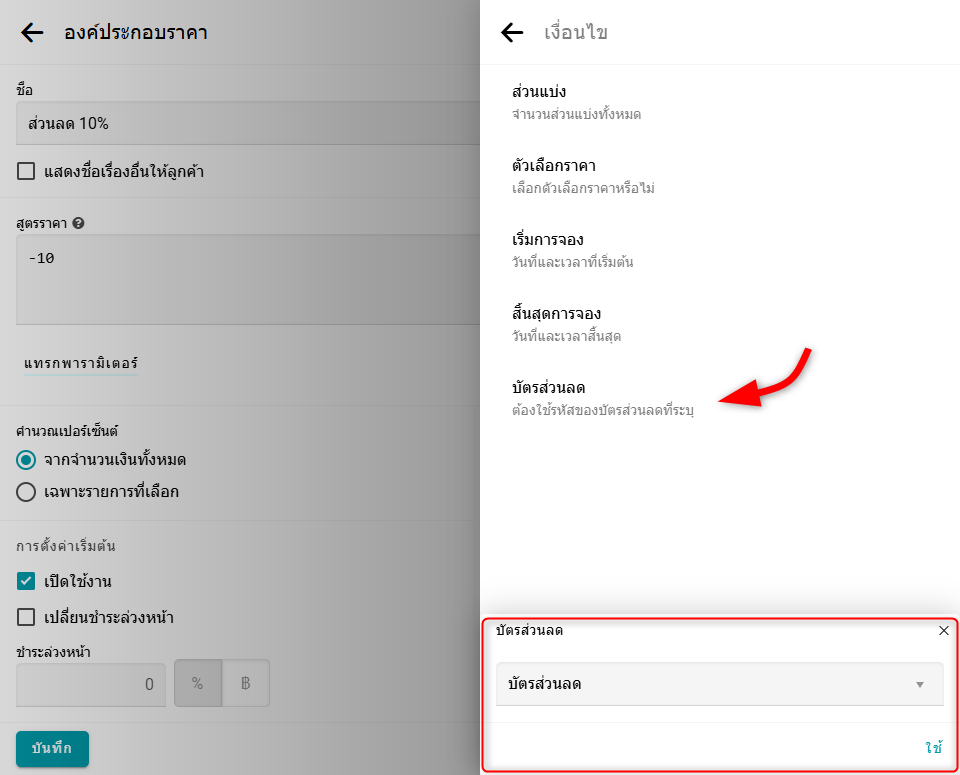This screenshot has width=960, height=775.
Task: Click back arrow in เงื่อนไข panel
Action: (512, 33)
